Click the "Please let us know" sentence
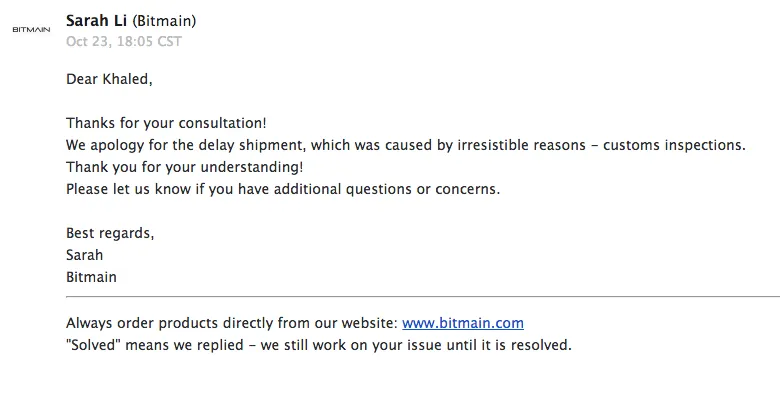This screenshot has width=780, height=395. (x=283, y=189)
